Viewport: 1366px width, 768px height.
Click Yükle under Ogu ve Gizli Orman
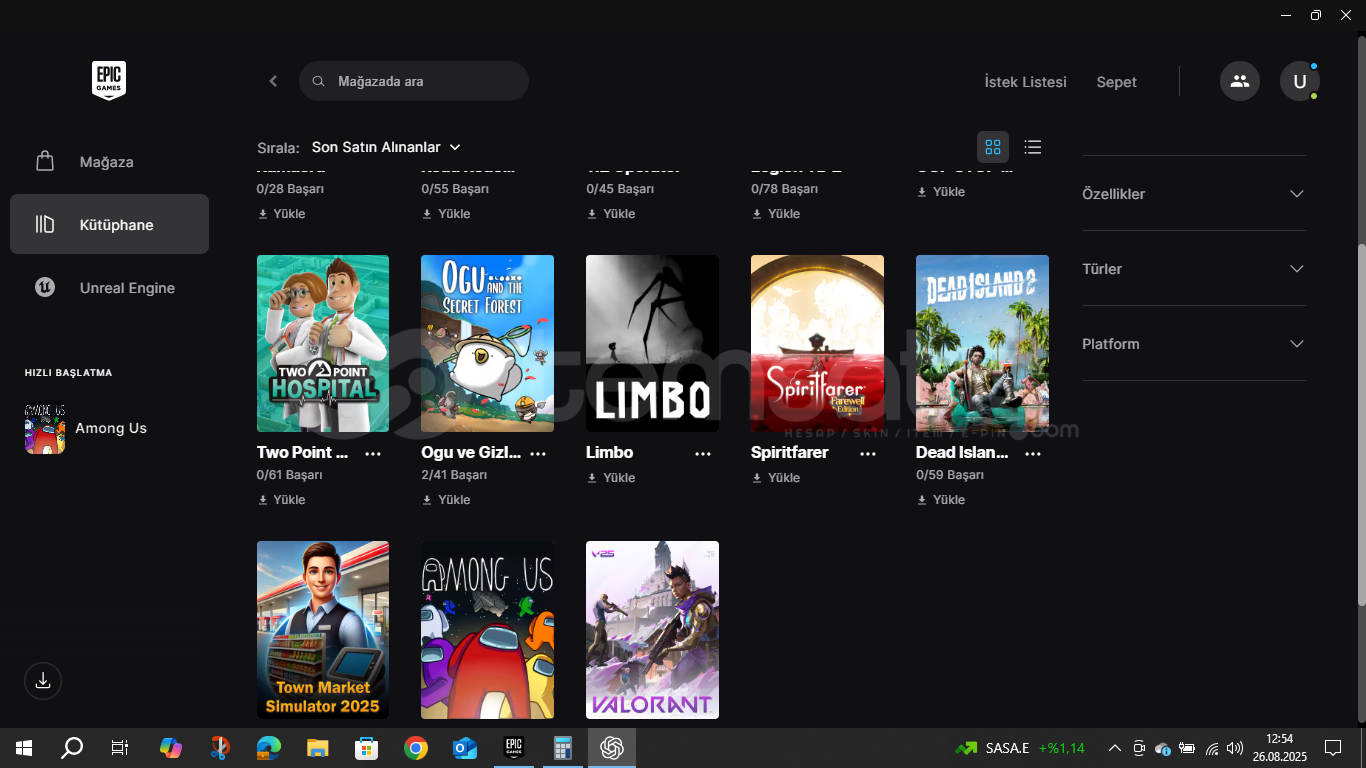point(446,500)
